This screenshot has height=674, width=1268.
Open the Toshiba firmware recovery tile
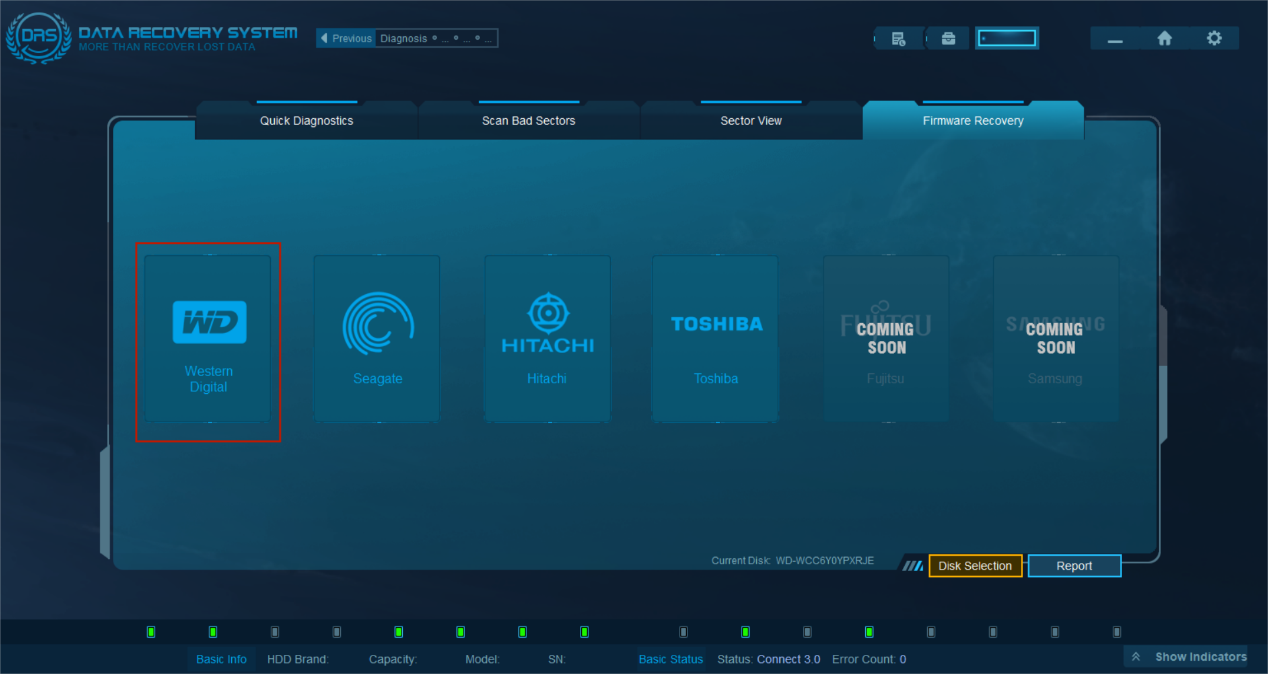click(716, 339)
